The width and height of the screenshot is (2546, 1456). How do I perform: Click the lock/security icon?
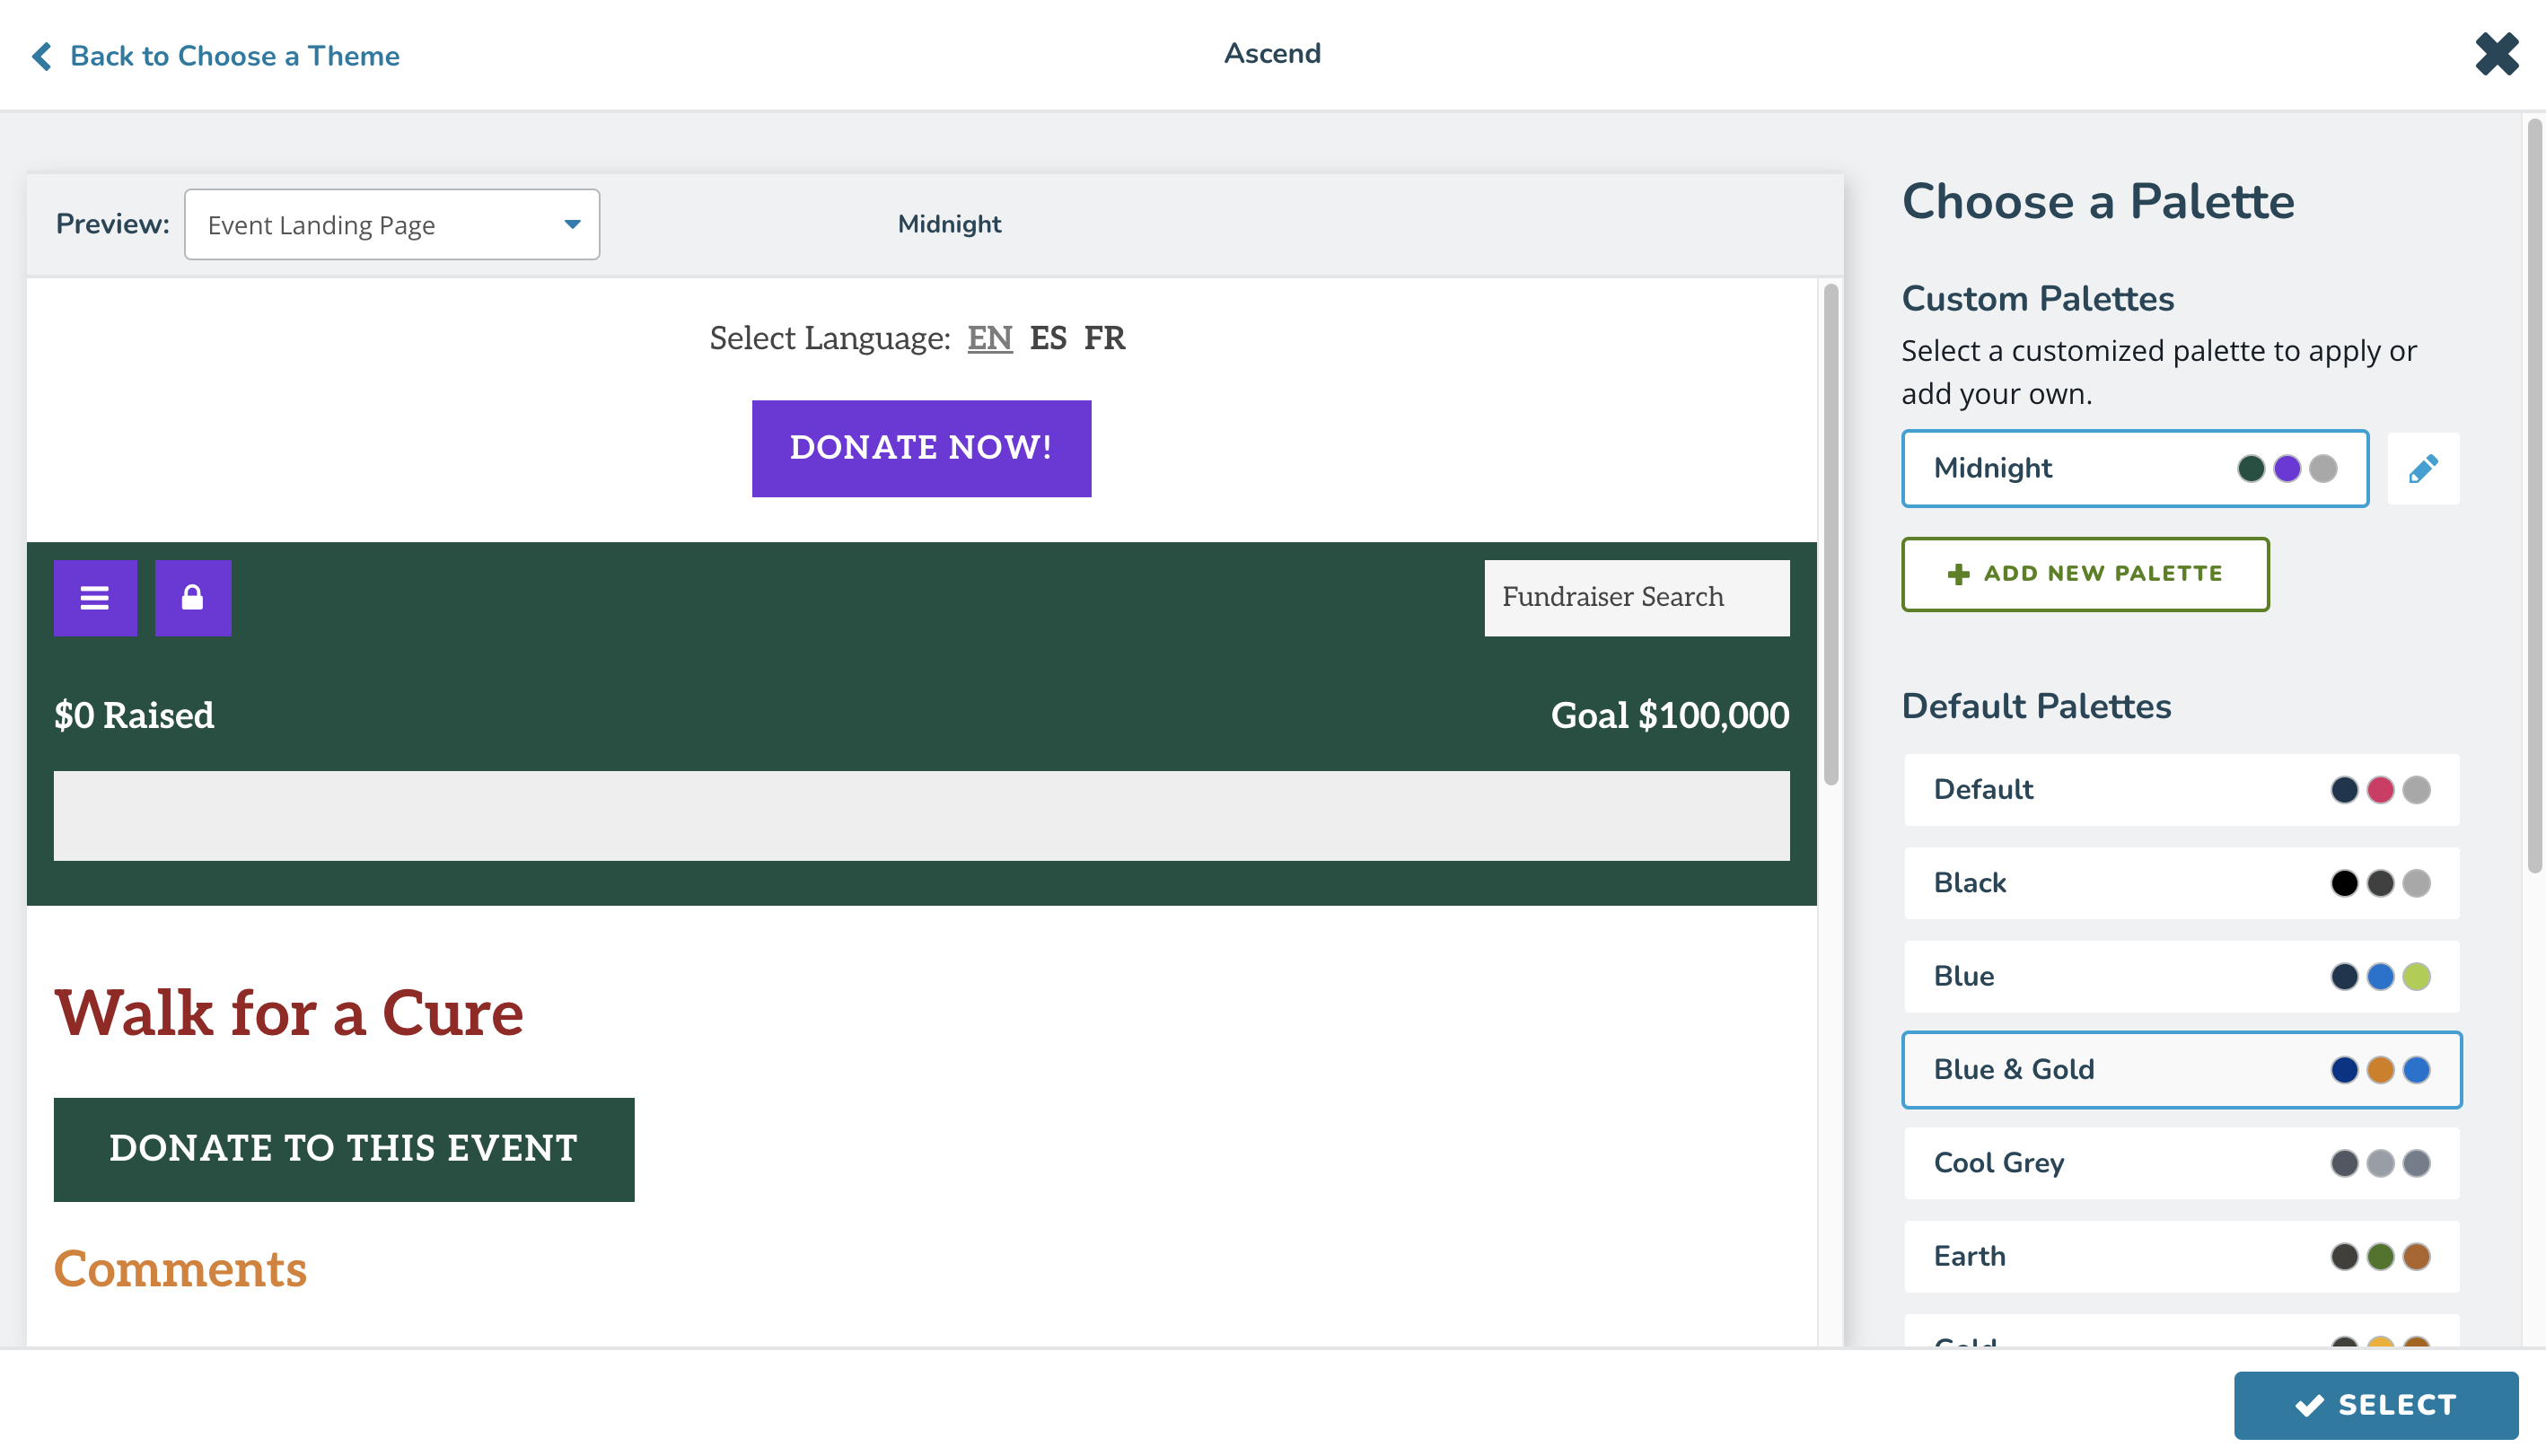tap(192, 598)
